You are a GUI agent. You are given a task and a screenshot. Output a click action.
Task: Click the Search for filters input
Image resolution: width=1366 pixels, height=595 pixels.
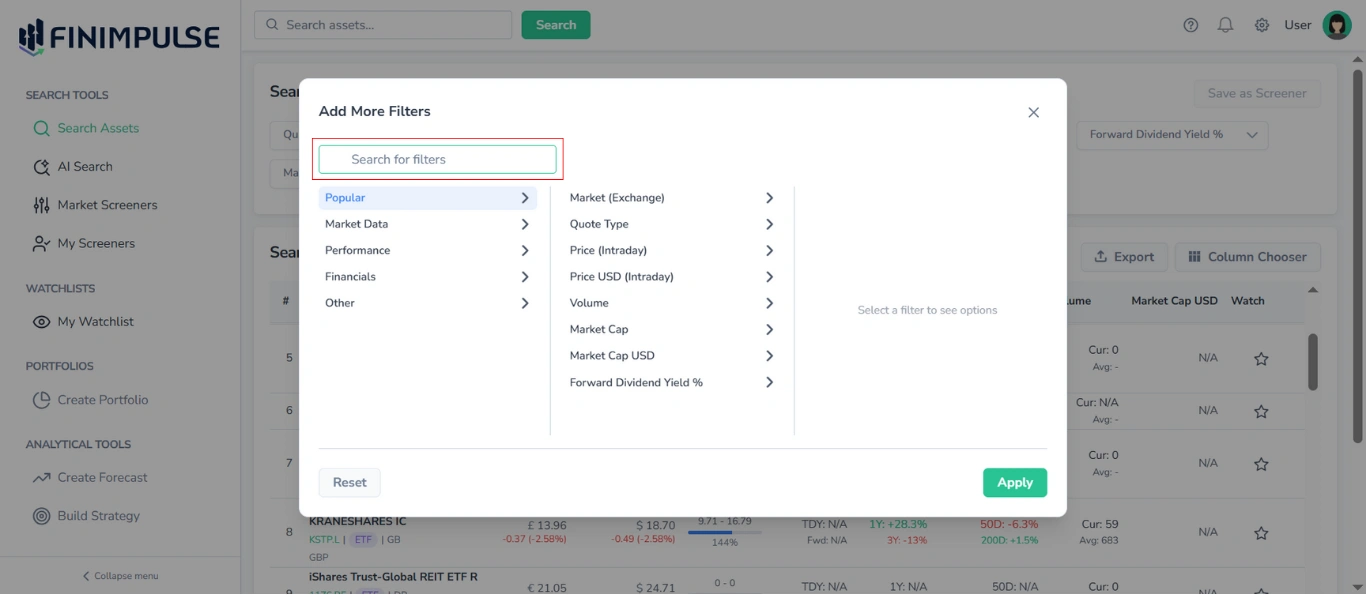(x=436, y=159)
